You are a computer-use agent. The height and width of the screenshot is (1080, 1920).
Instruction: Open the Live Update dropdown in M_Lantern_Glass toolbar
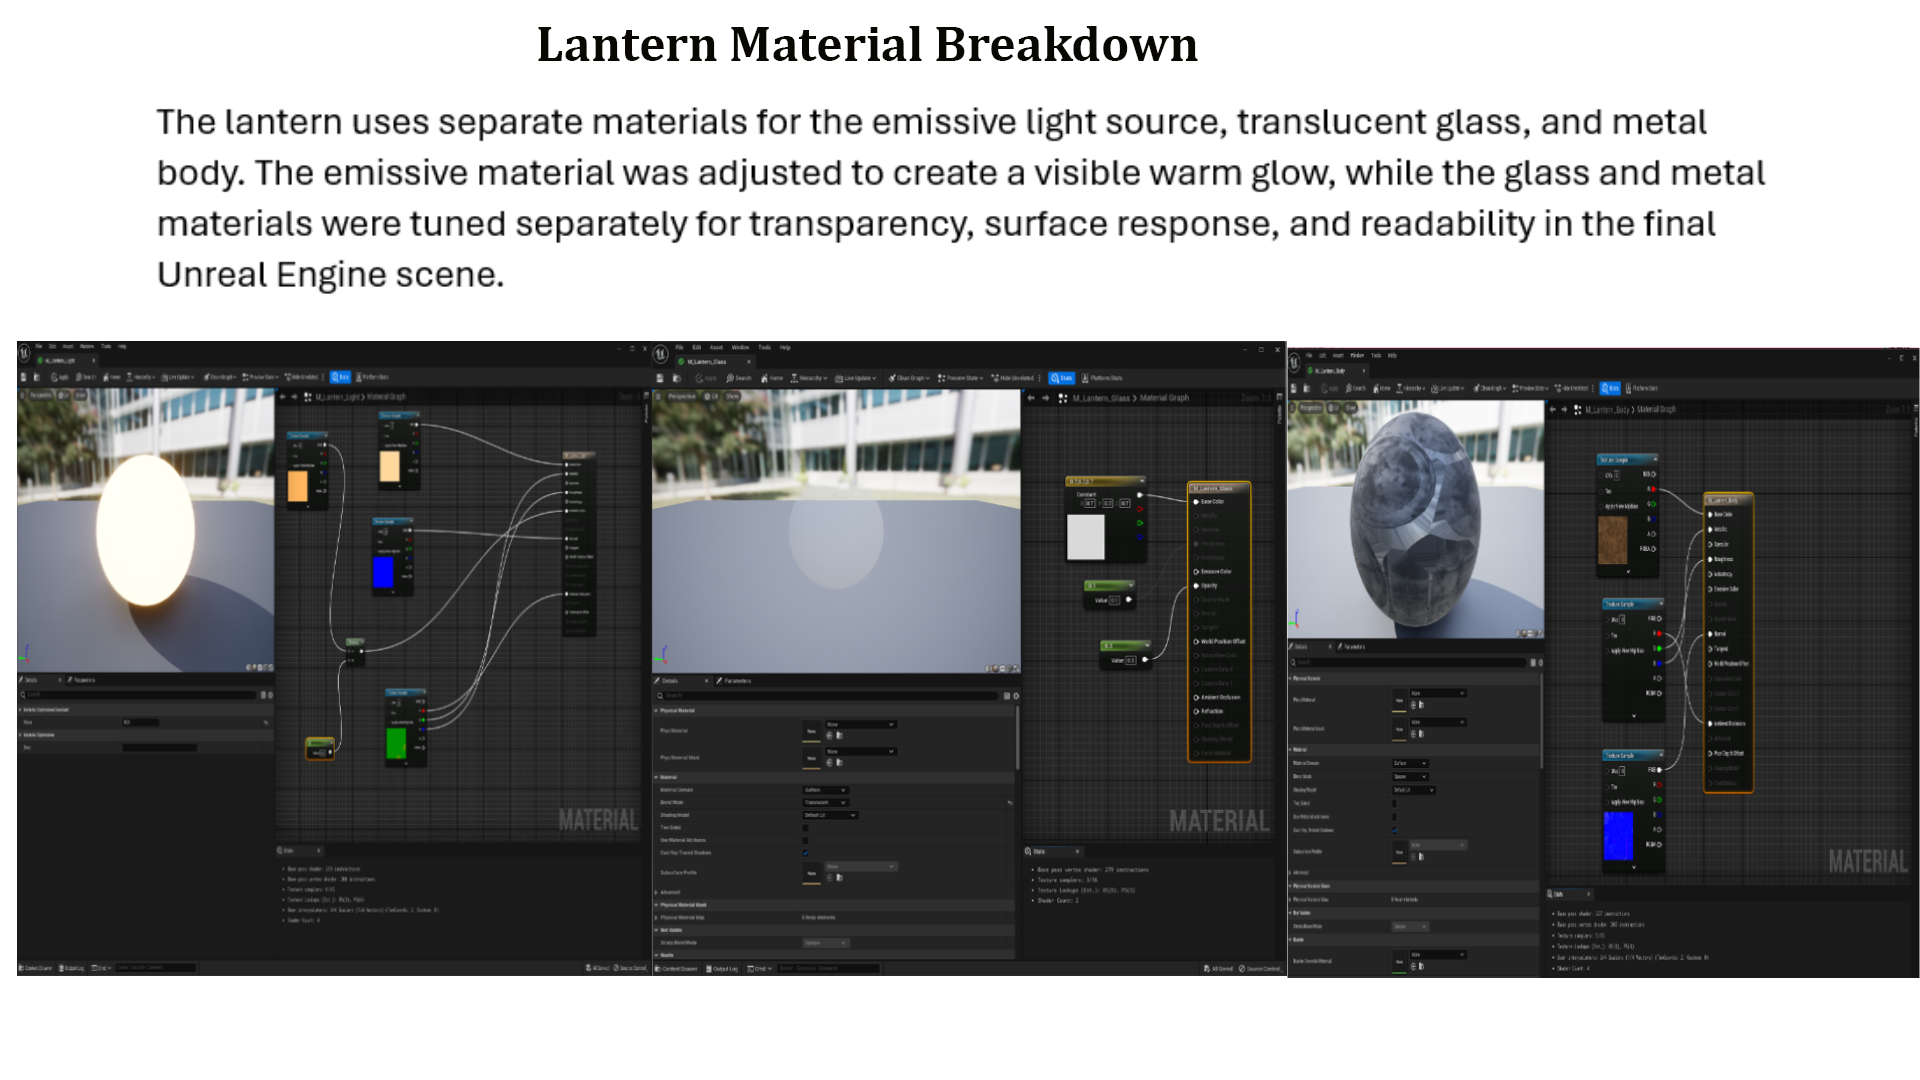(856, 378)
